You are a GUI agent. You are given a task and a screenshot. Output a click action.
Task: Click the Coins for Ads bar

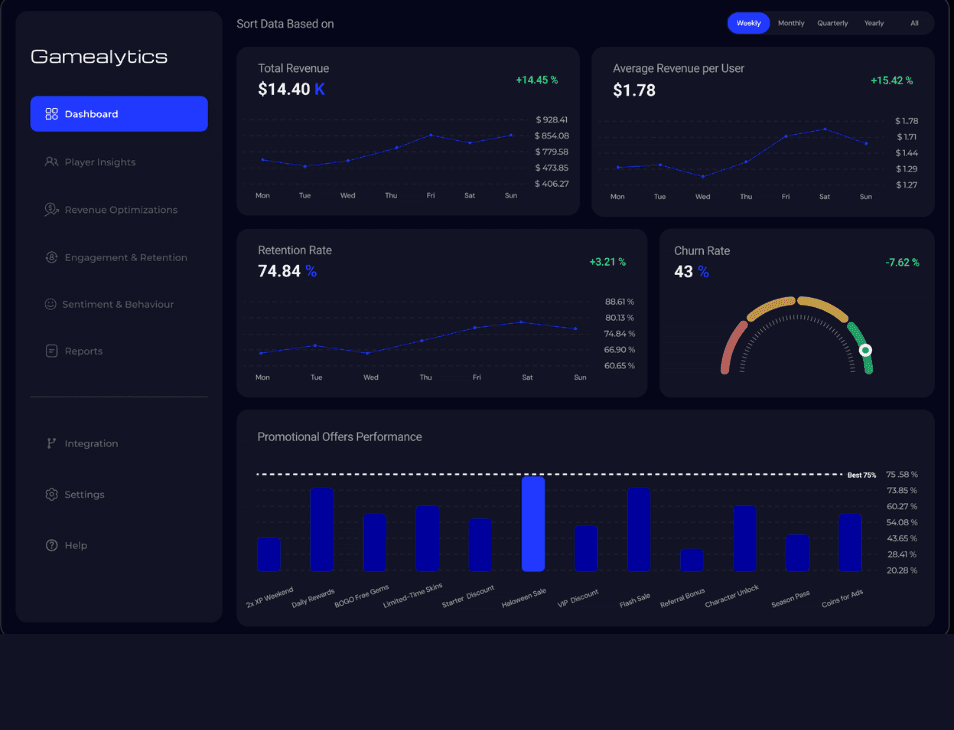click(850, 543)
